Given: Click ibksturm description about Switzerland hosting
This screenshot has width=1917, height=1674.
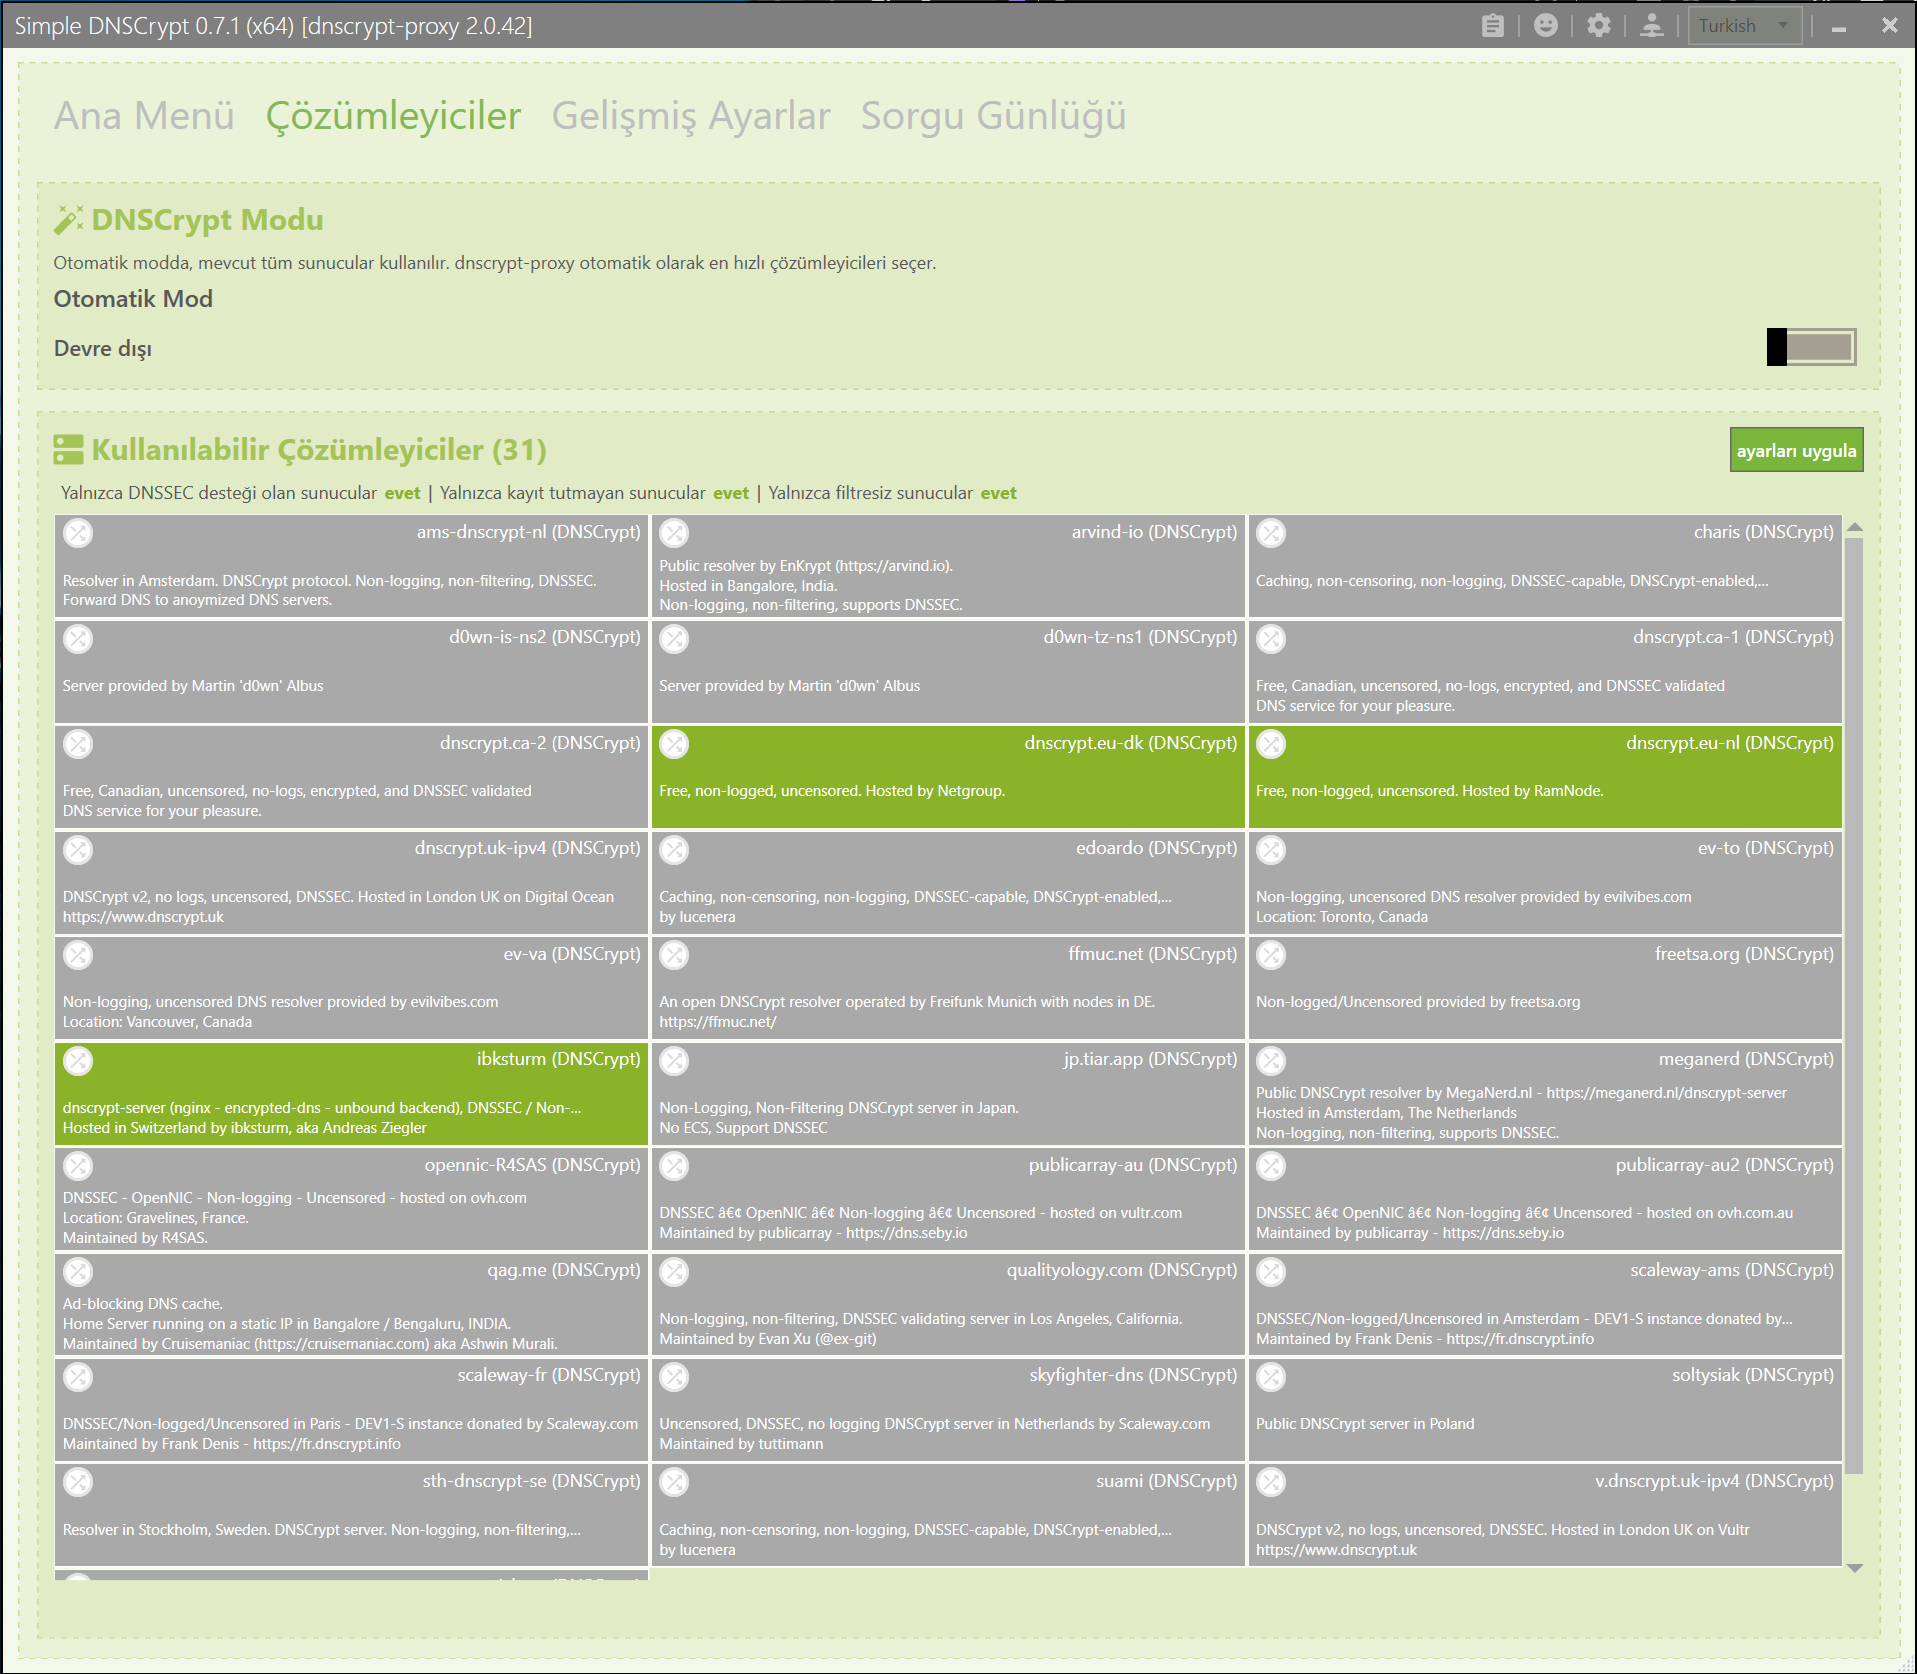Looking at the screenshot, I should click(245, 1128).
